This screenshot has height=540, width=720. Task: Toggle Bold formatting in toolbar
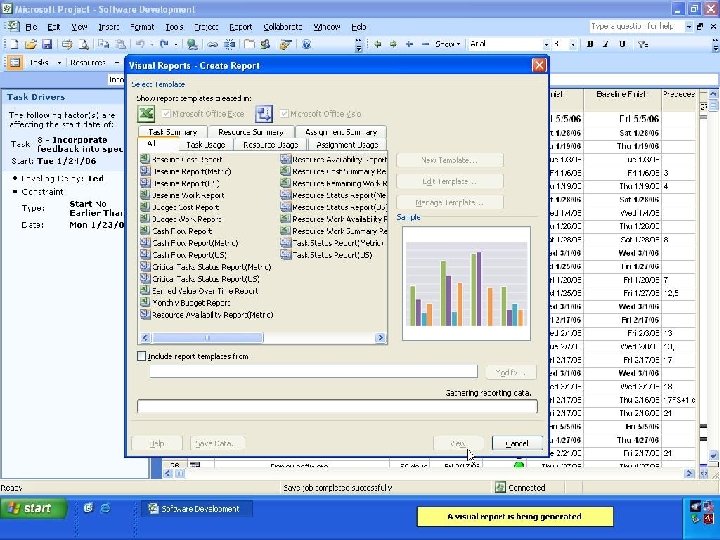point(590,44)
